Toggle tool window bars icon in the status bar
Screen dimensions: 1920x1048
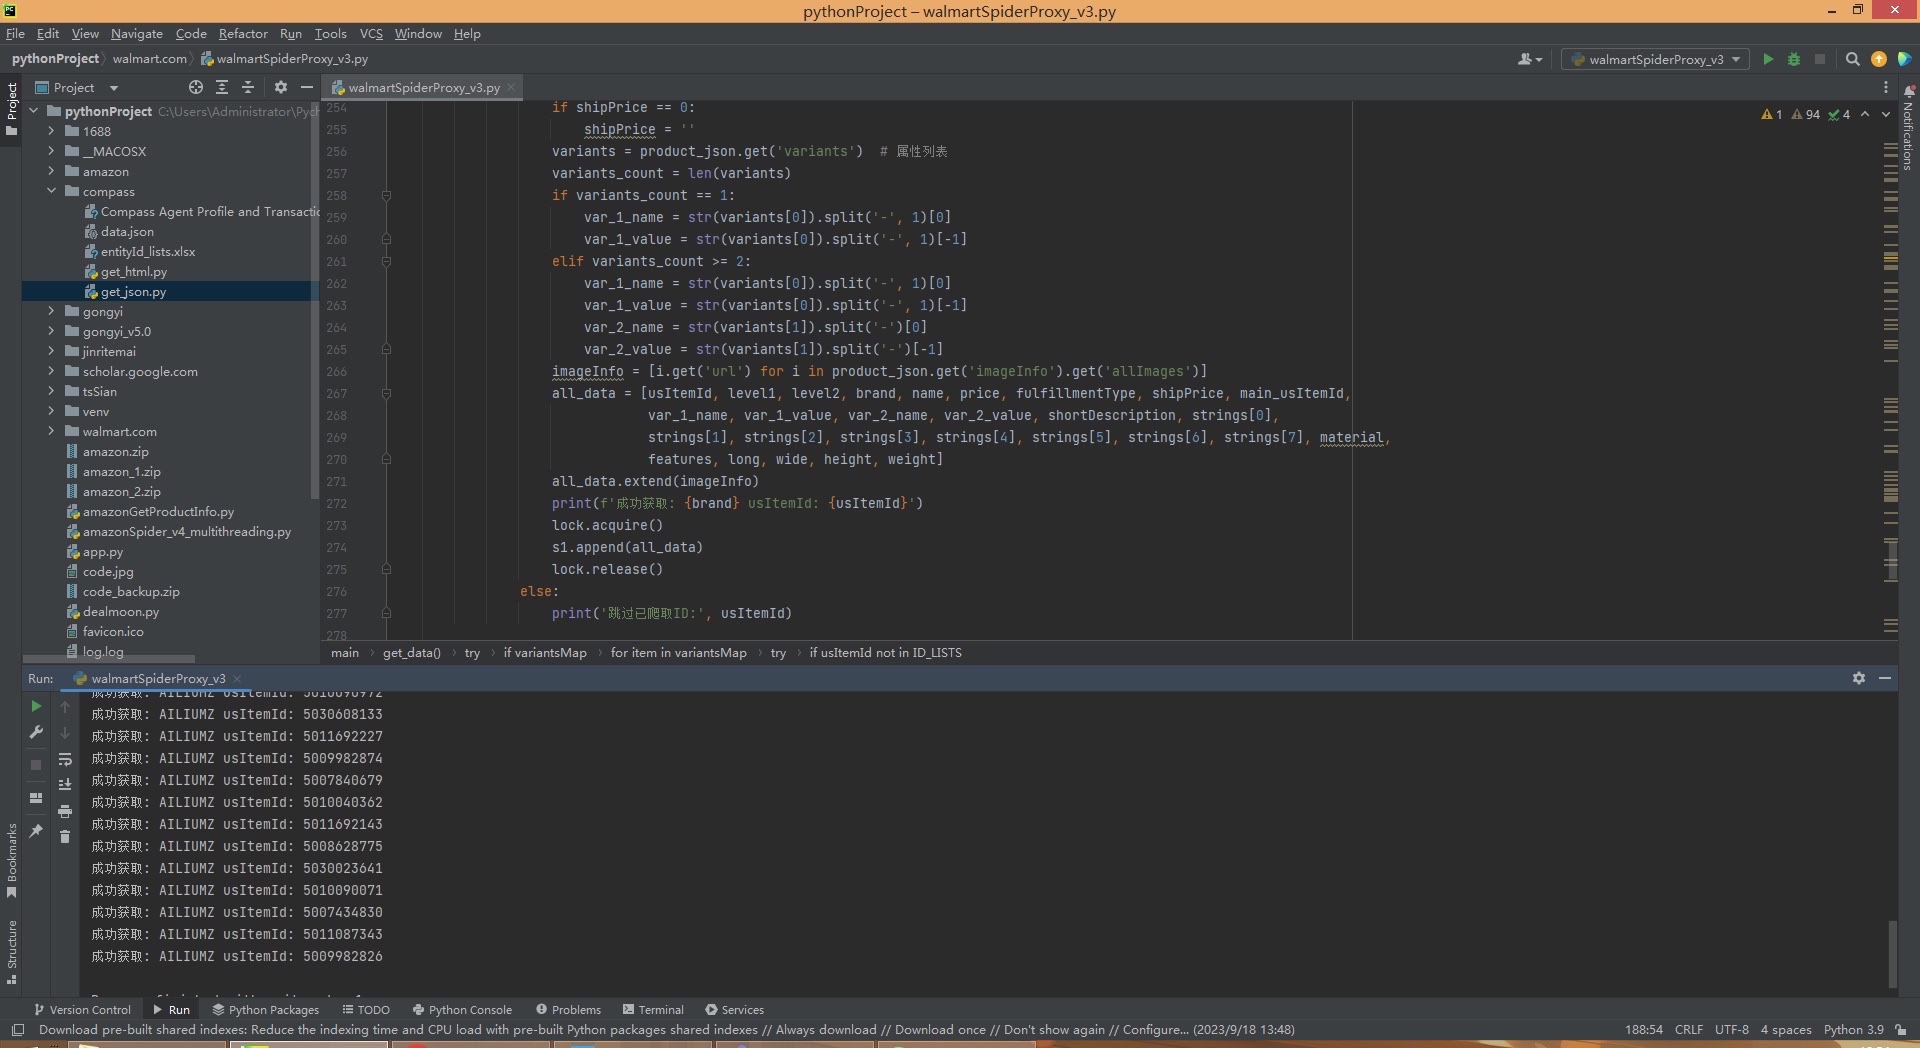(17, 1030)
